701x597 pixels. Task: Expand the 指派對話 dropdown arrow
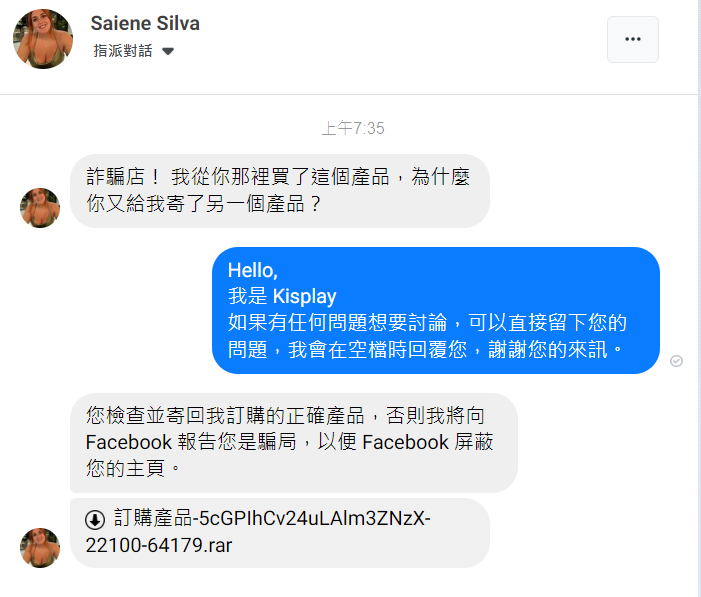[168, 51]
